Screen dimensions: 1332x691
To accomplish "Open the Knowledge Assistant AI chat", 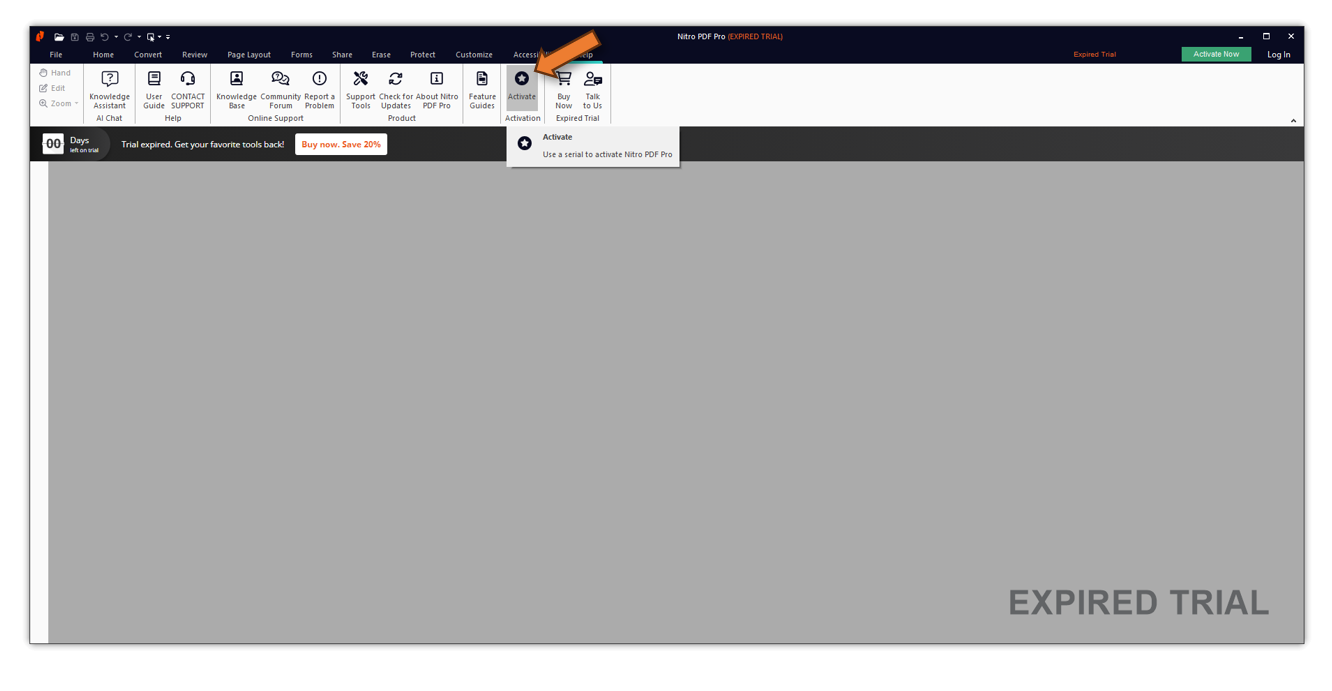I will click(x=109, y=89).
